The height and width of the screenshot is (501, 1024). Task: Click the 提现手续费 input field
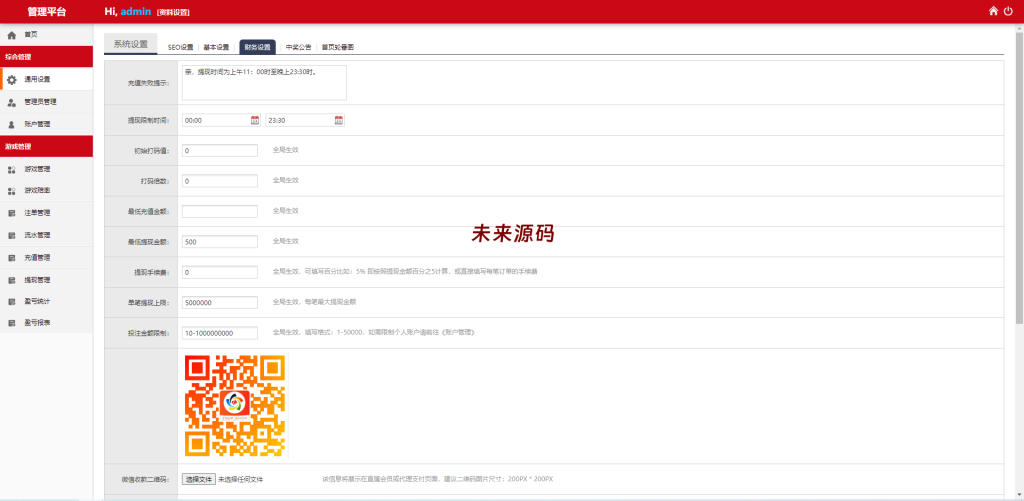[x=219, y=272]
